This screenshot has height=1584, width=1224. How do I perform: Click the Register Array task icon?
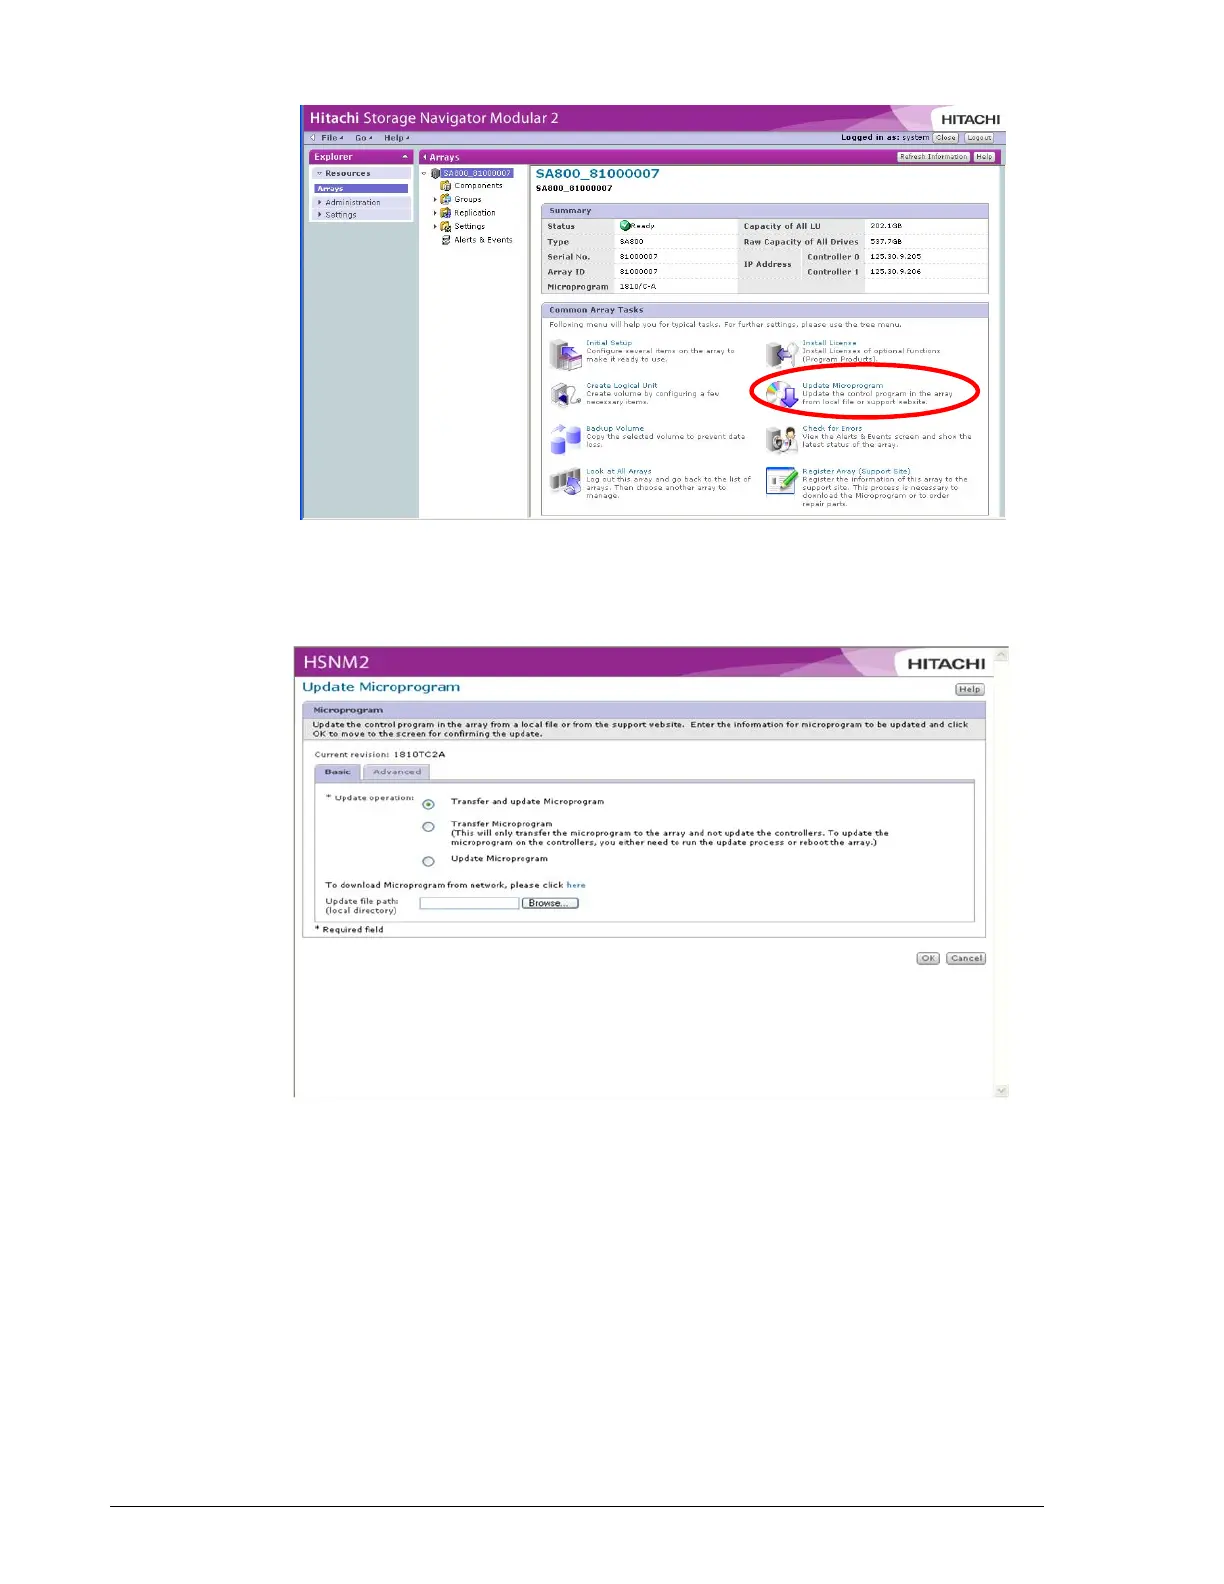[x=781, y=481]
